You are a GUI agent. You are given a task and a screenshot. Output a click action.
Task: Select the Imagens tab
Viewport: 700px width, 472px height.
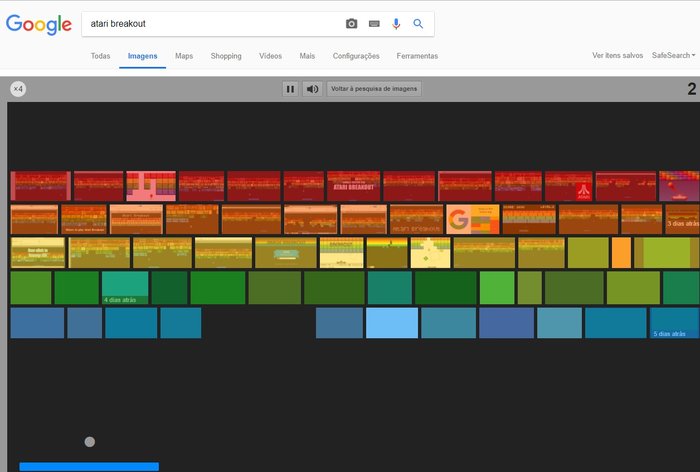[142, 56]
